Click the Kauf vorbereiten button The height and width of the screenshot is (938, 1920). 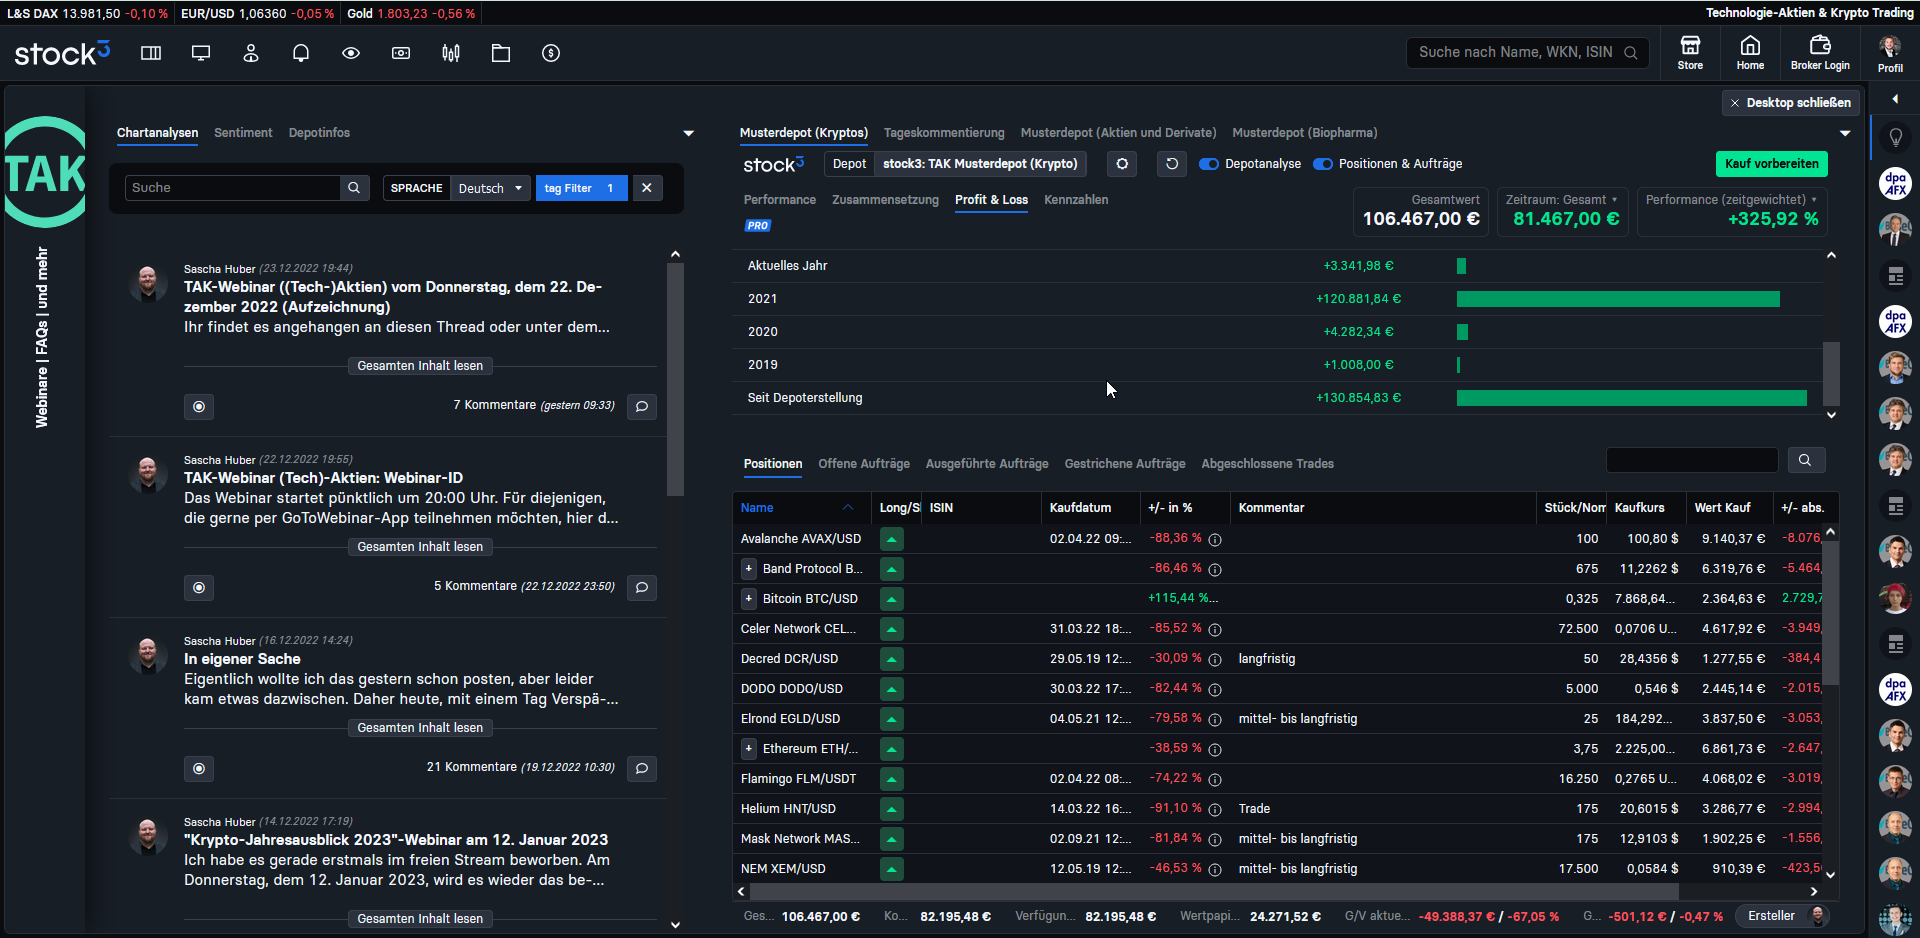click(1771, 164)
